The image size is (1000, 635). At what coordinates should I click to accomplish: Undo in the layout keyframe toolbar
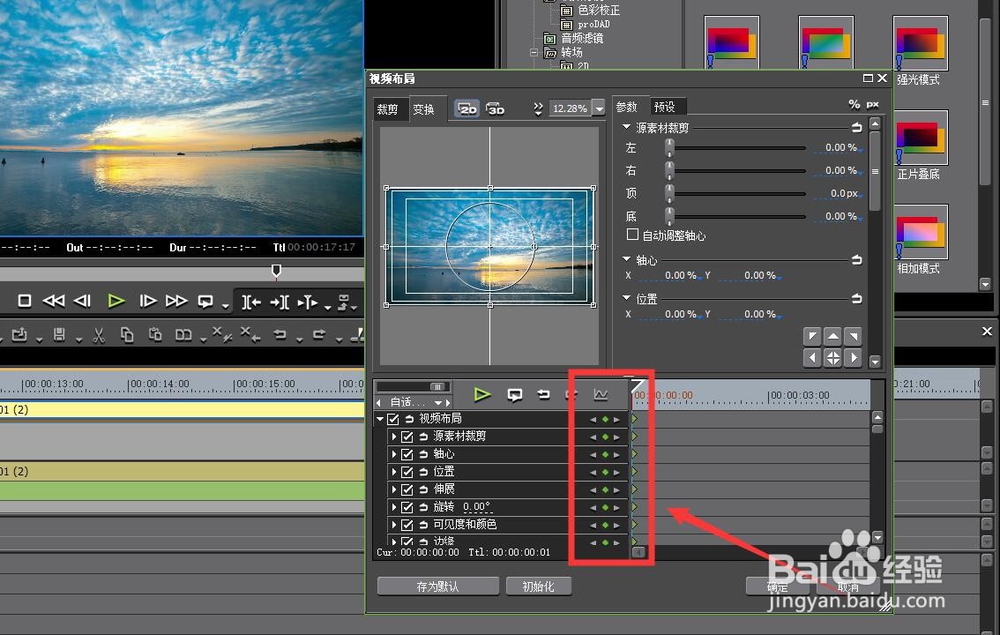(543, 395)
